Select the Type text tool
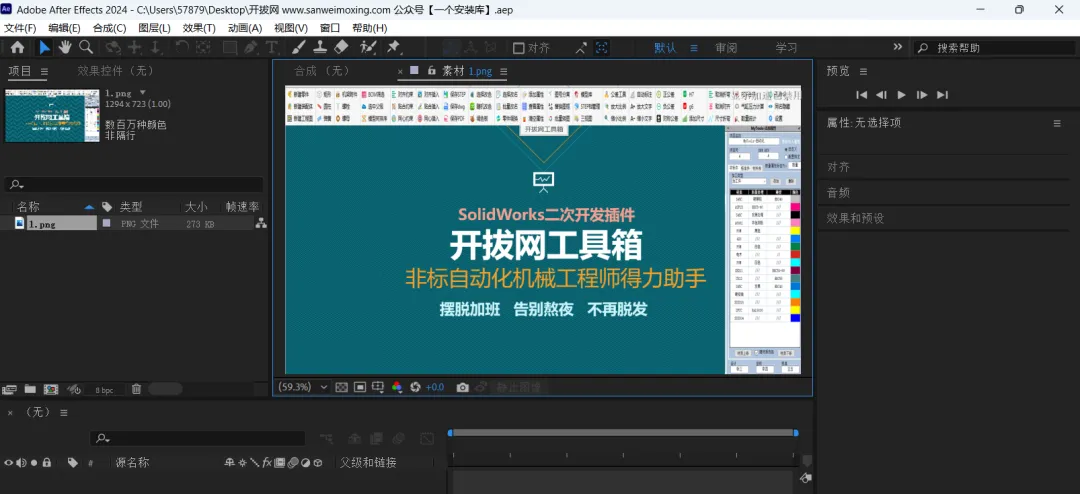 pos(272,48)
